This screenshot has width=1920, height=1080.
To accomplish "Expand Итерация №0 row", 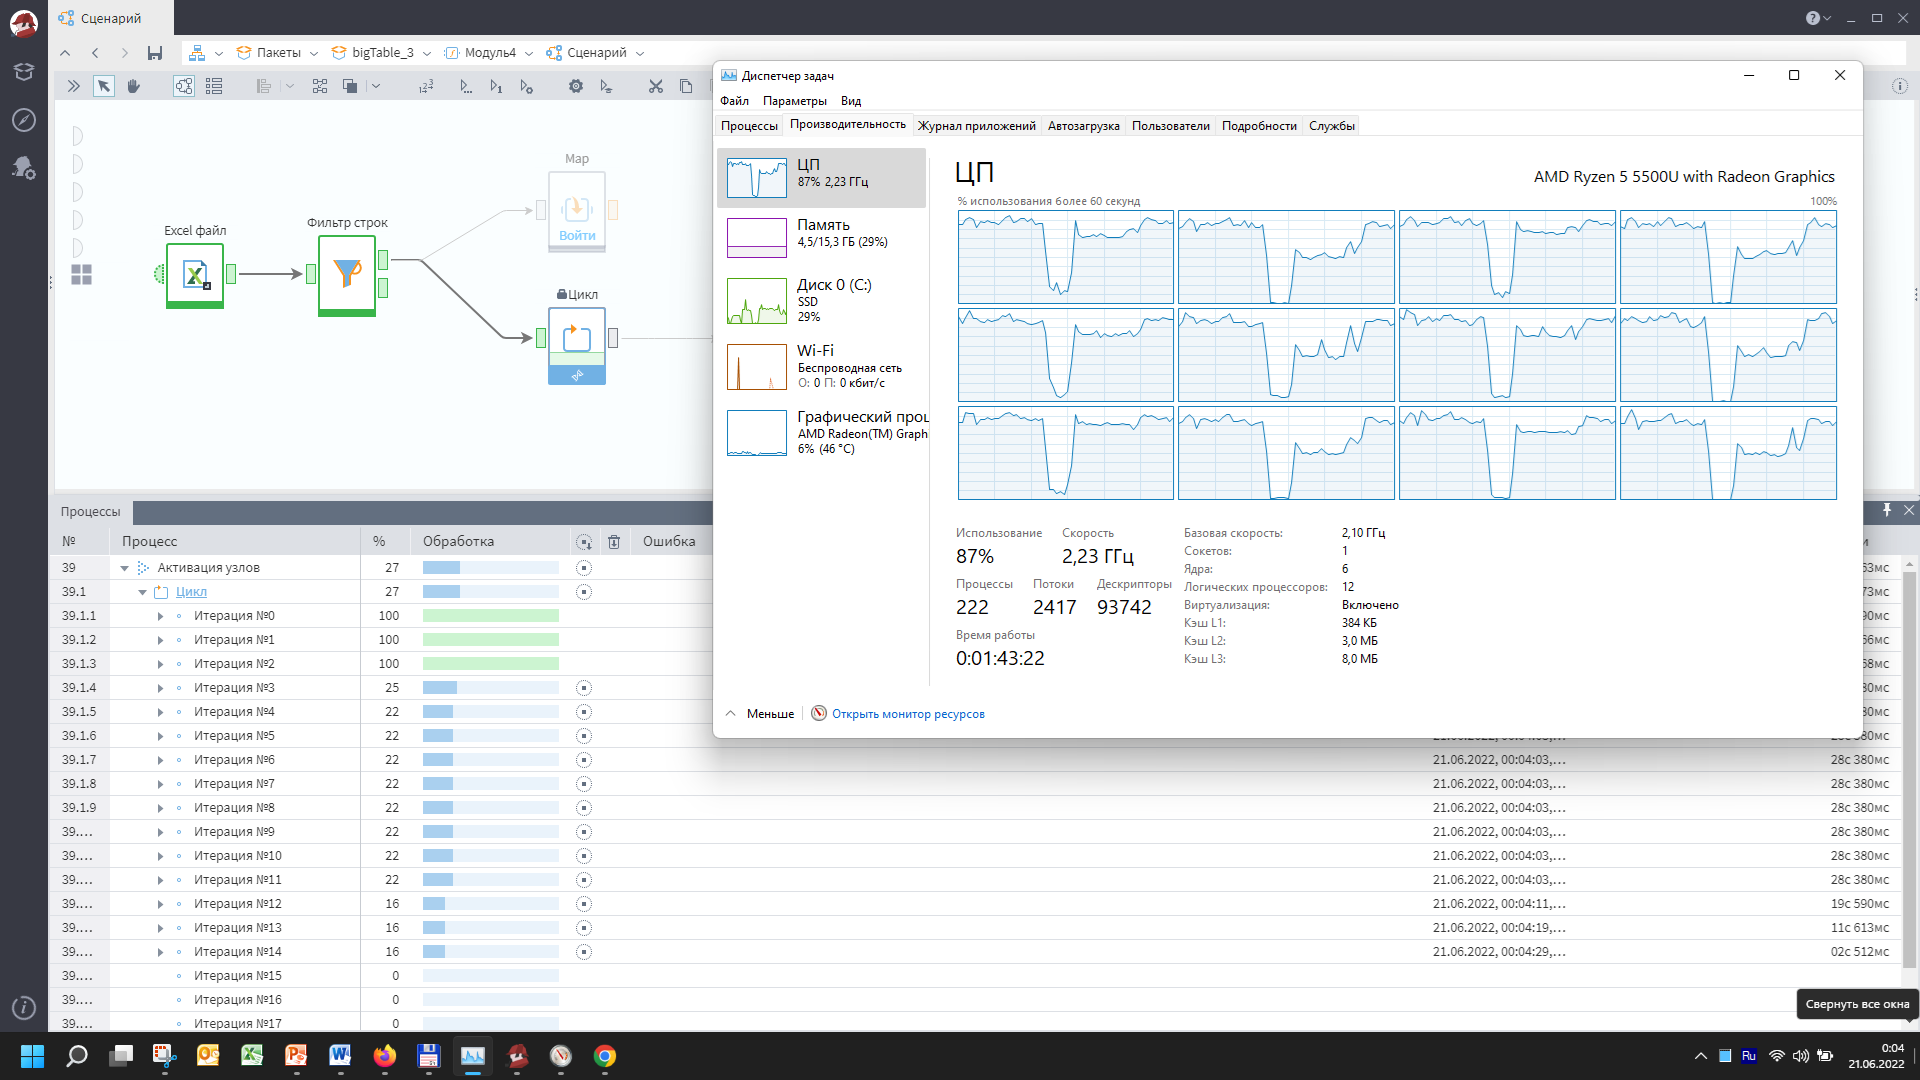I will point(160,616).
